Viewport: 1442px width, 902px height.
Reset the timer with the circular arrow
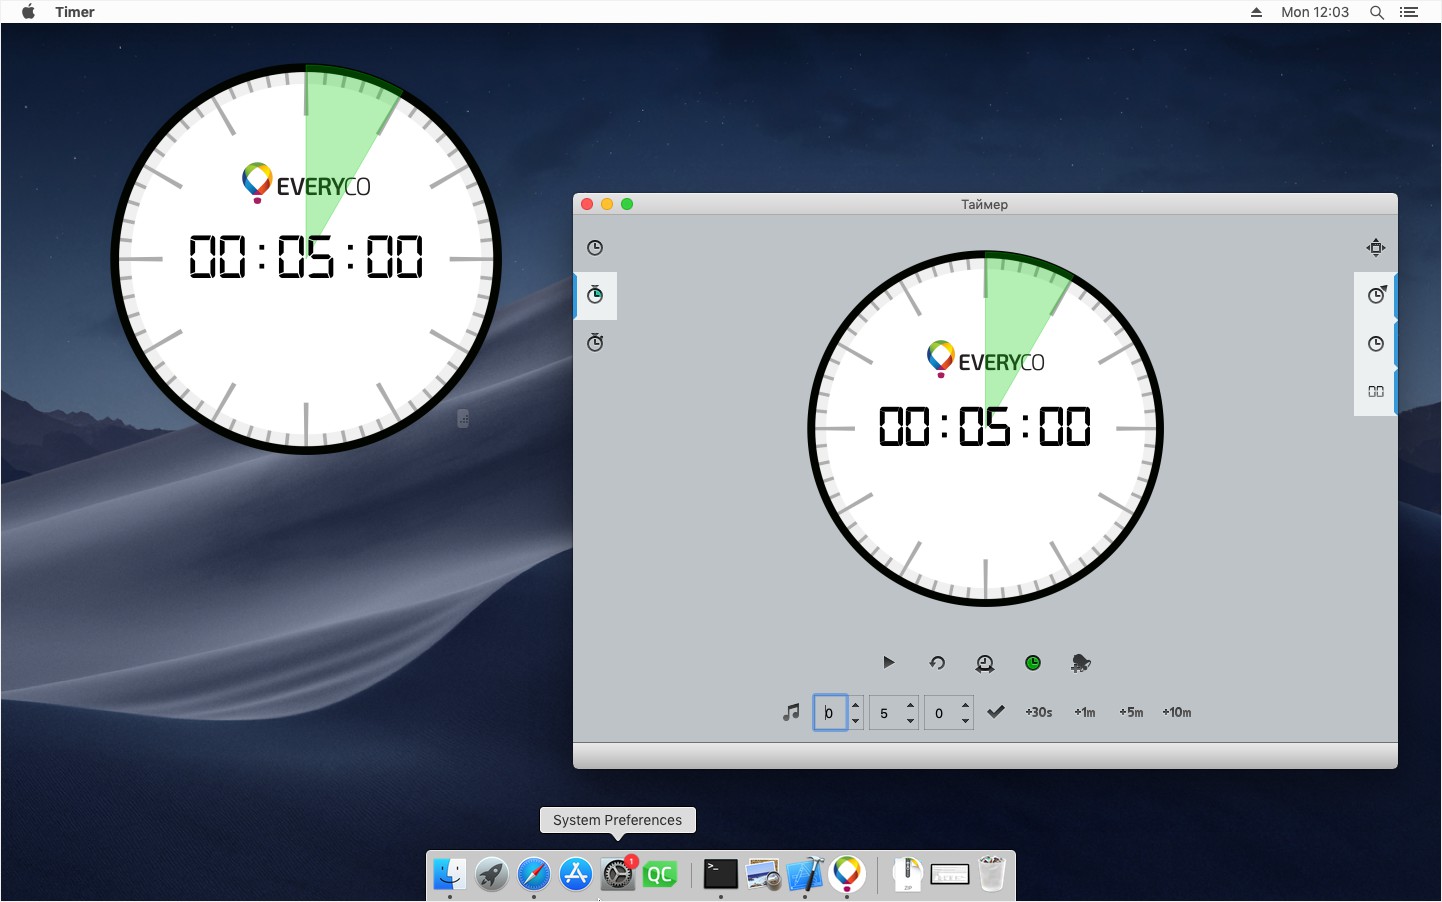937,663
